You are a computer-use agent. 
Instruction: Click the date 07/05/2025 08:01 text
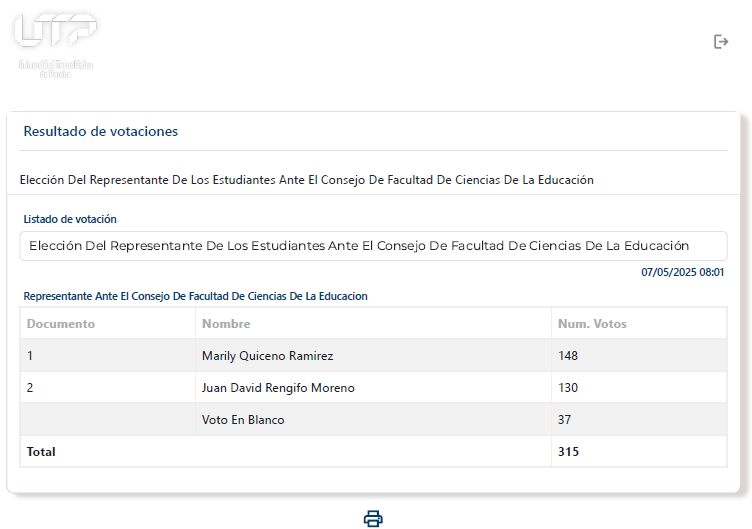[x=682, y=272]
